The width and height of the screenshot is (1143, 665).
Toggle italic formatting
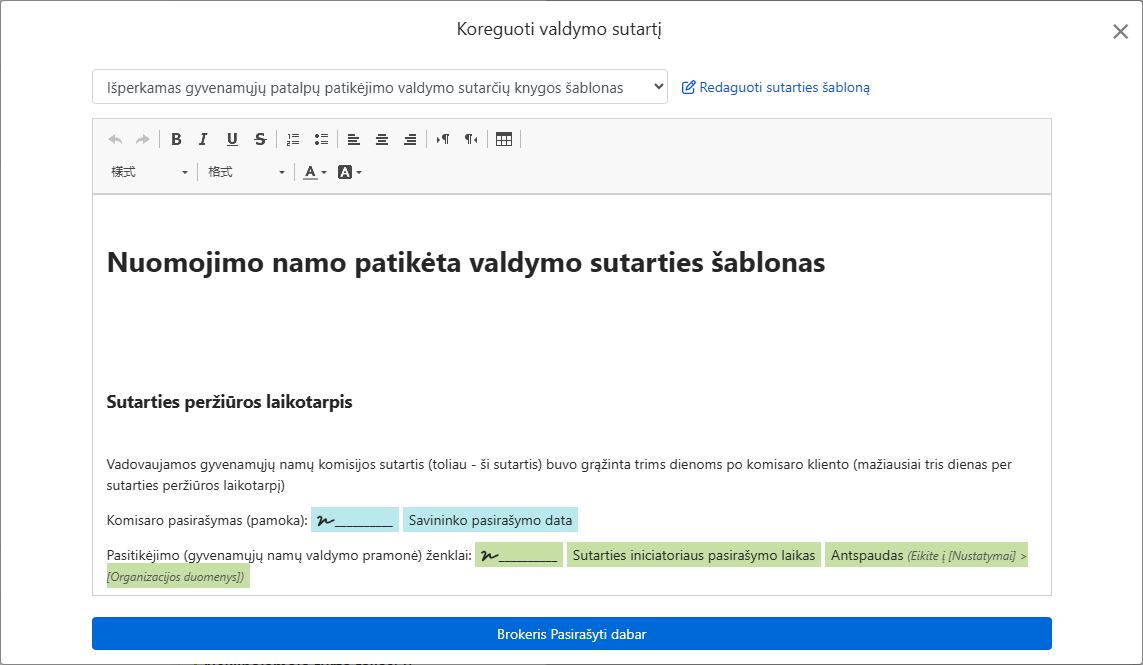(203, 139)
